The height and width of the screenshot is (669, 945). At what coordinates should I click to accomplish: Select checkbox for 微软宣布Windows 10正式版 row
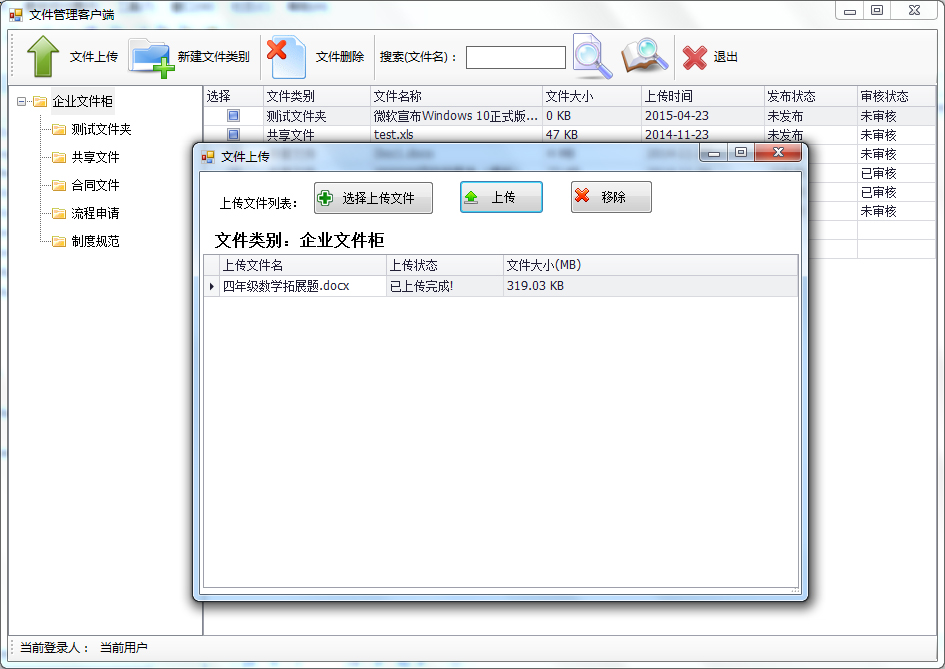[x=232, y=115]
